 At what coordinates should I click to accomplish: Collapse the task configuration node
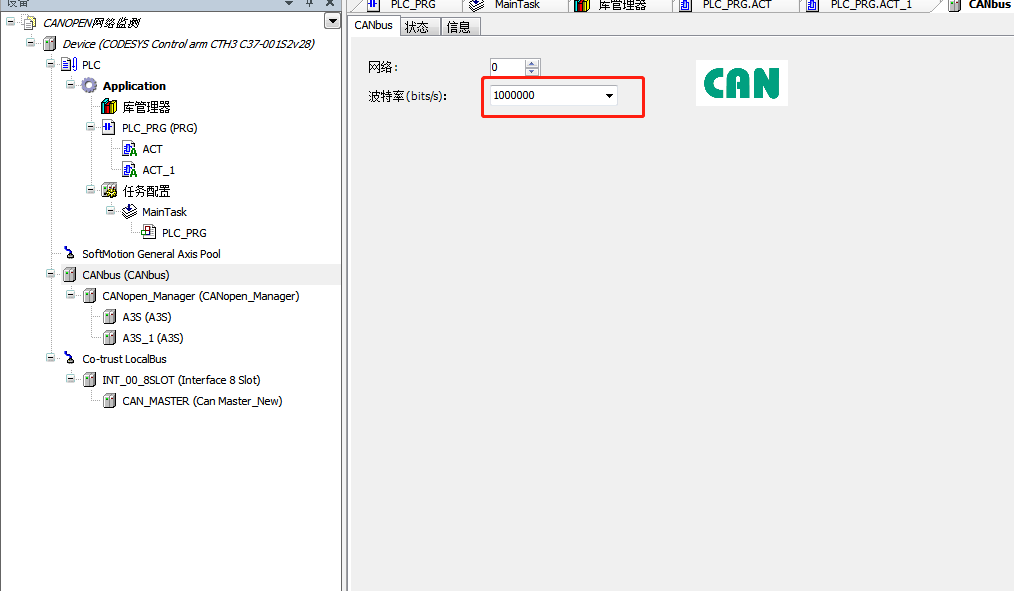pyautogui.click(x=91, y=189)
